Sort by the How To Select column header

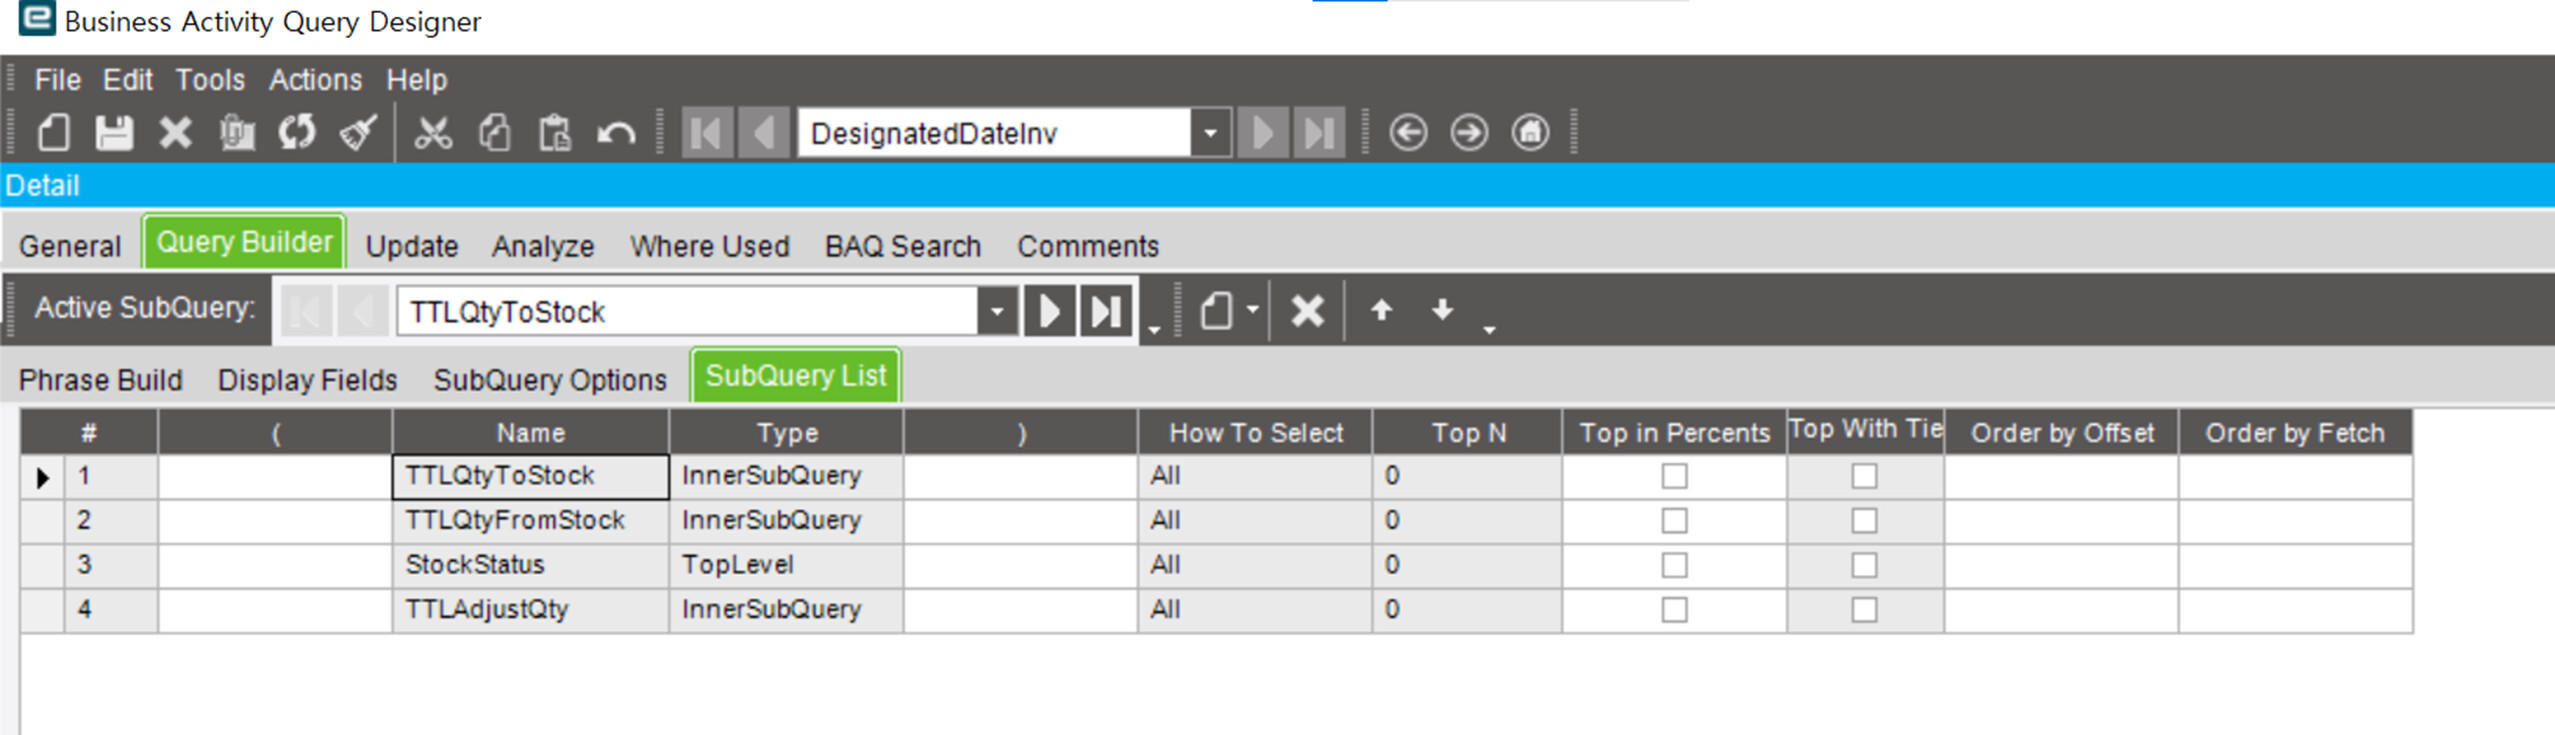[1255, 433]
